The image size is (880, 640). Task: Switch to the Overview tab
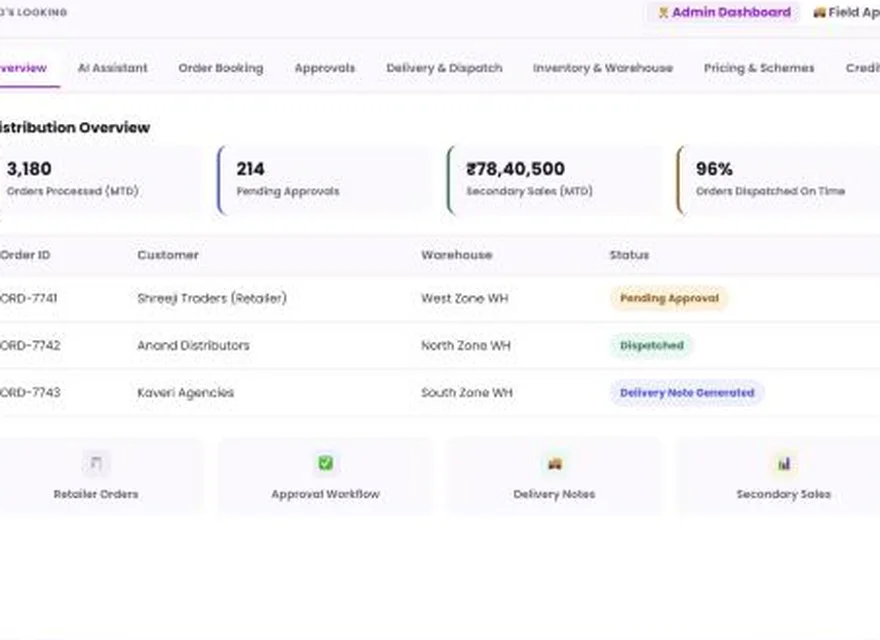(x=24, y=68)
